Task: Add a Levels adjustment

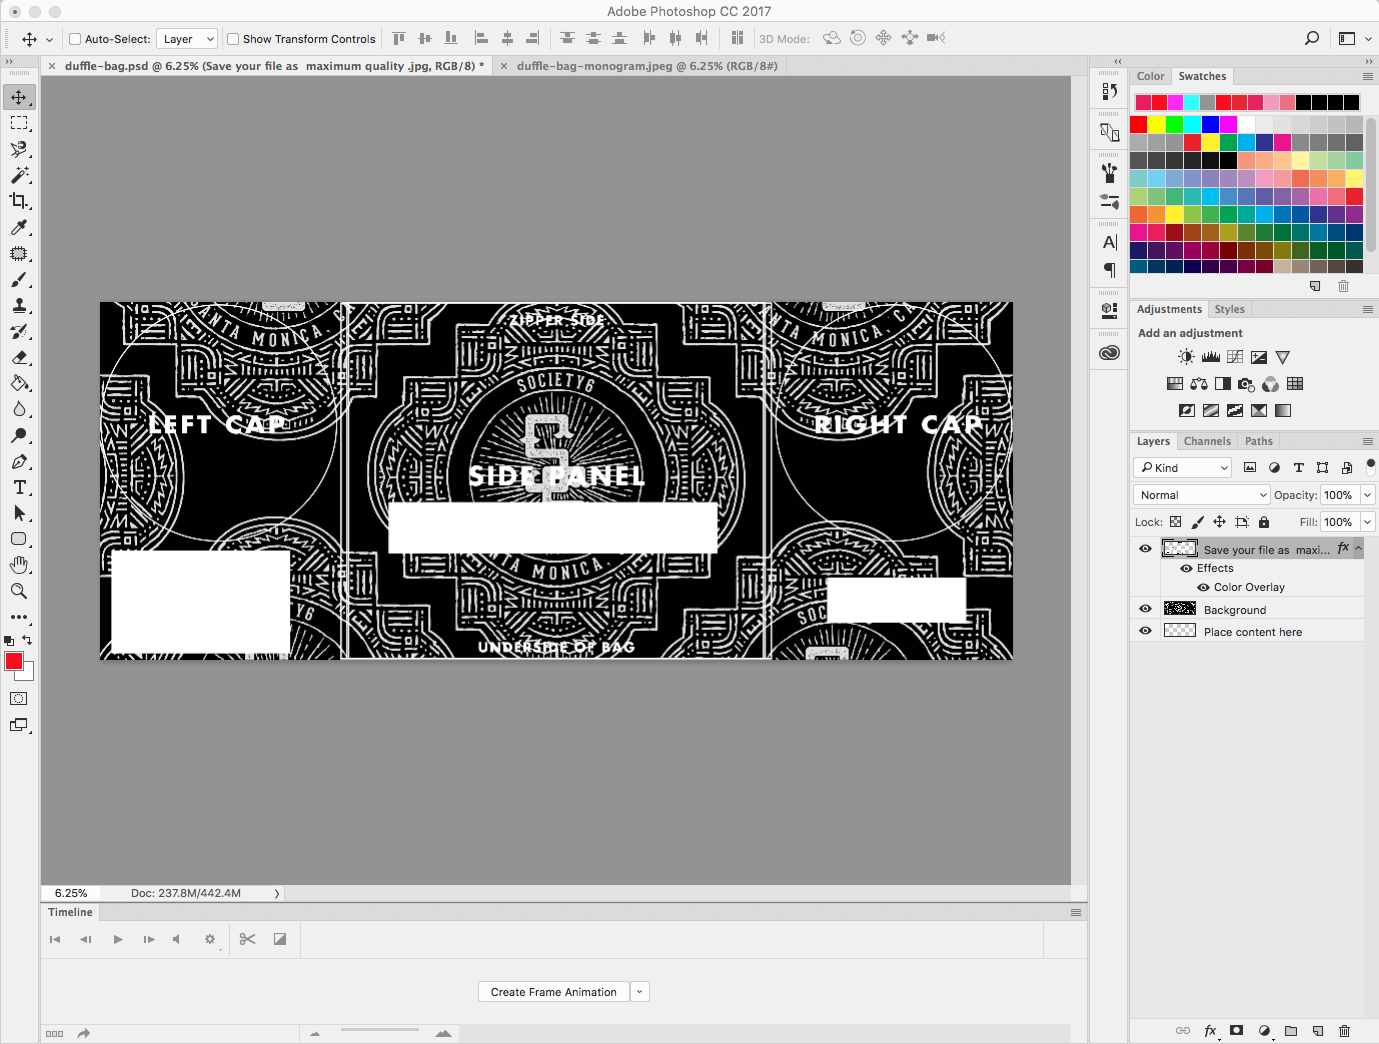Action: coord(1211,357)
